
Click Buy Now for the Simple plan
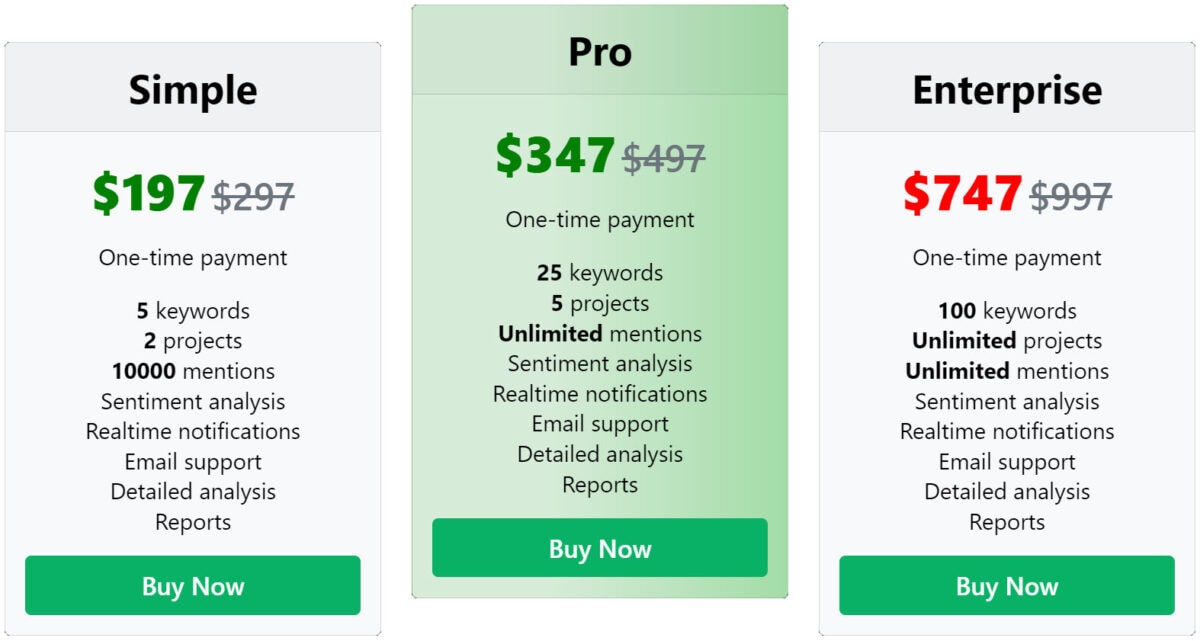[193, 585]
